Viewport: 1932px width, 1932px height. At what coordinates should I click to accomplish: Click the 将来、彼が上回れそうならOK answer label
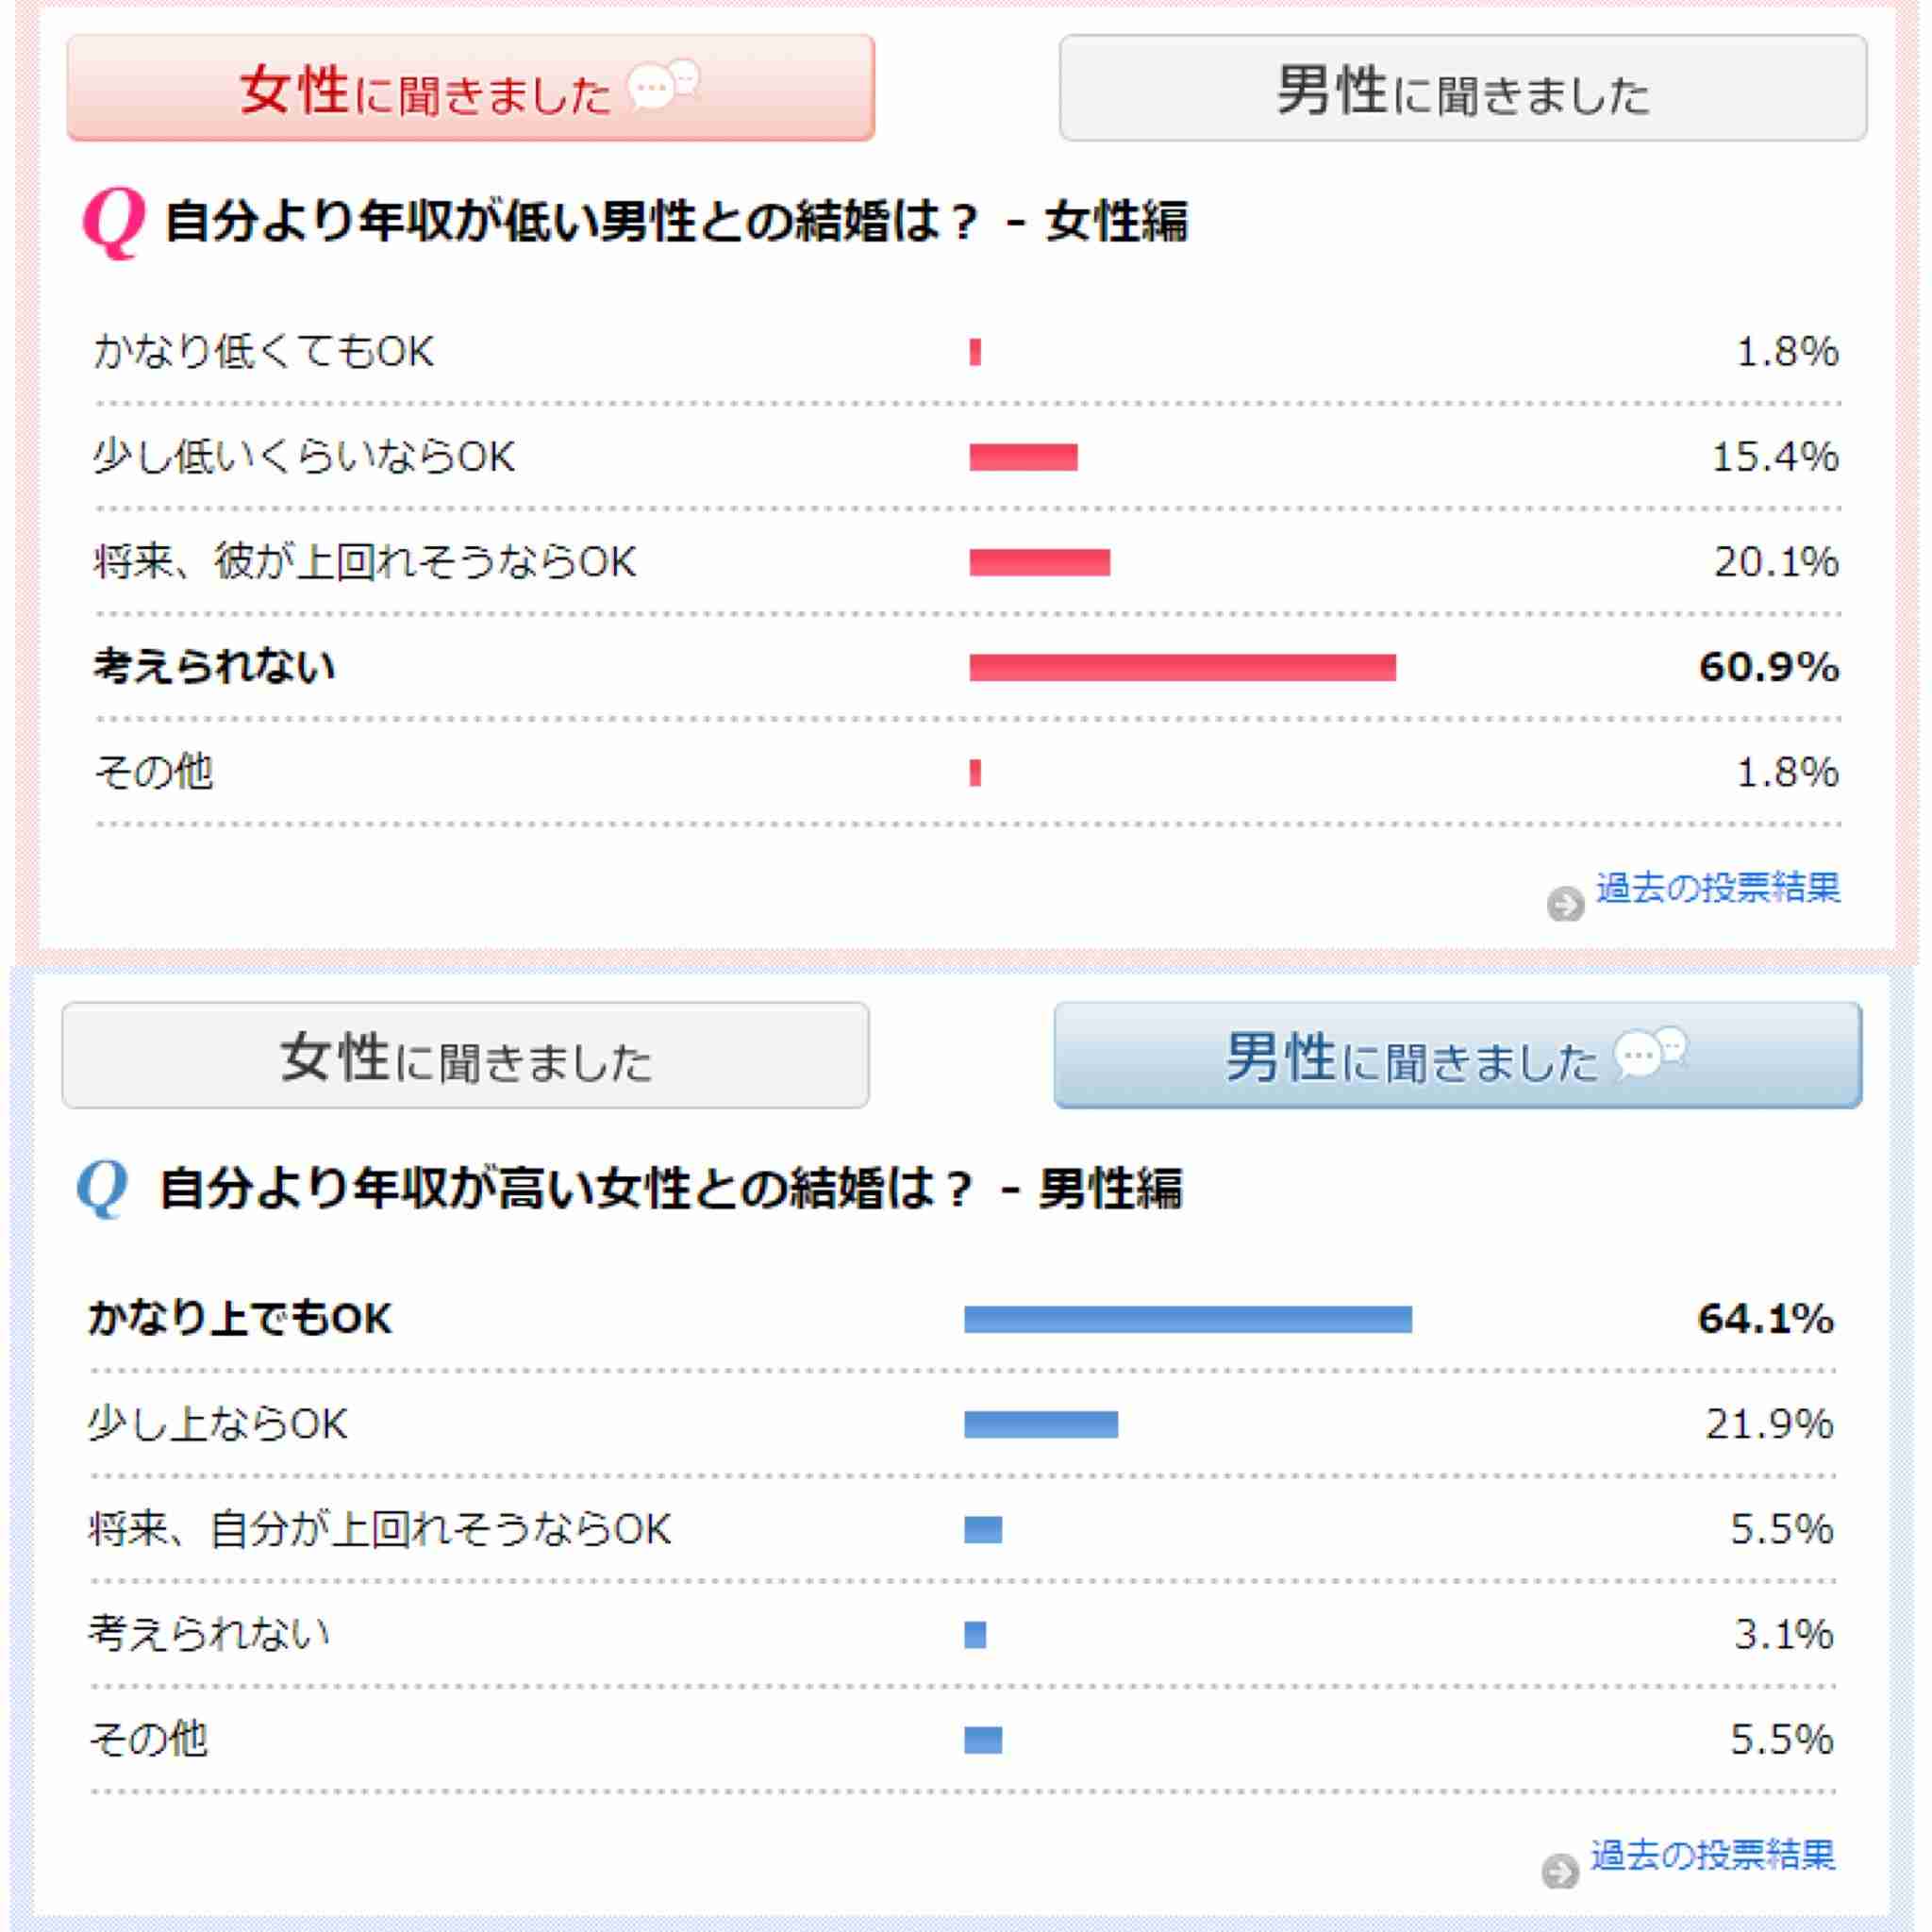pyautogui.click(x=365, y=562)
